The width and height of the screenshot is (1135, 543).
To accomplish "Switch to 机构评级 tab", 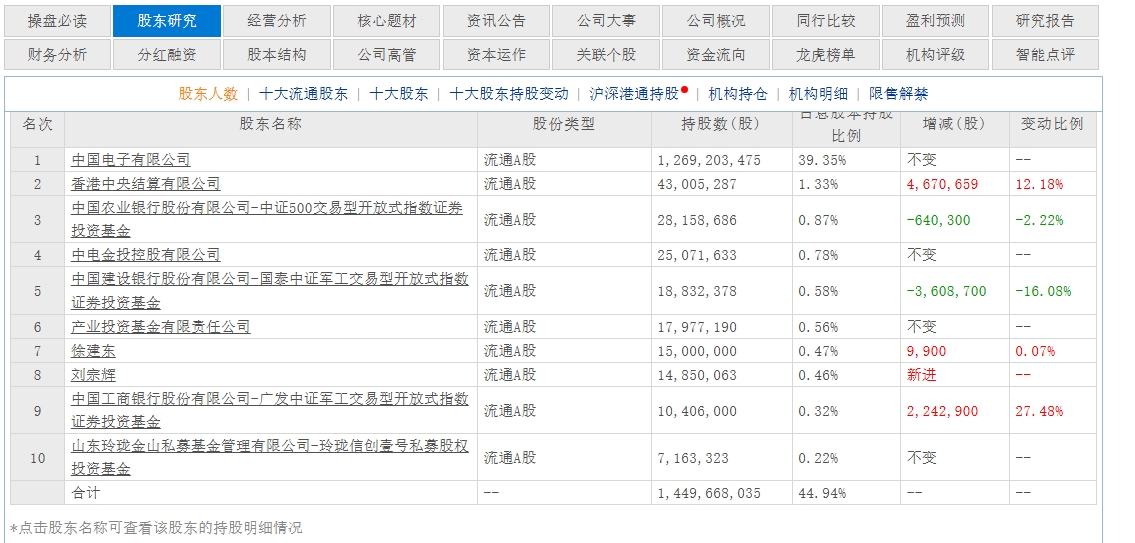I will click(x=935, y=55).
